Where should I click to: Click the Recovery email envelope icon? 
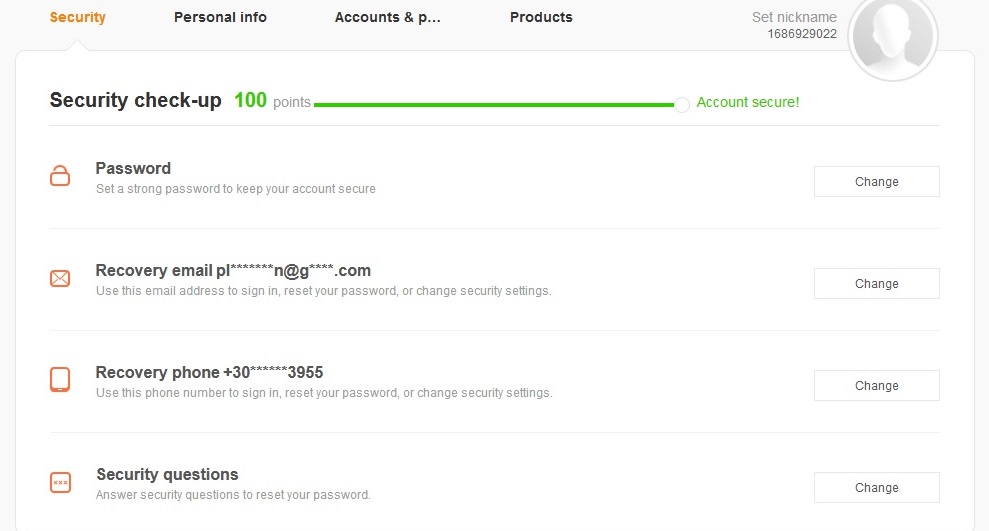coord(60,279)
